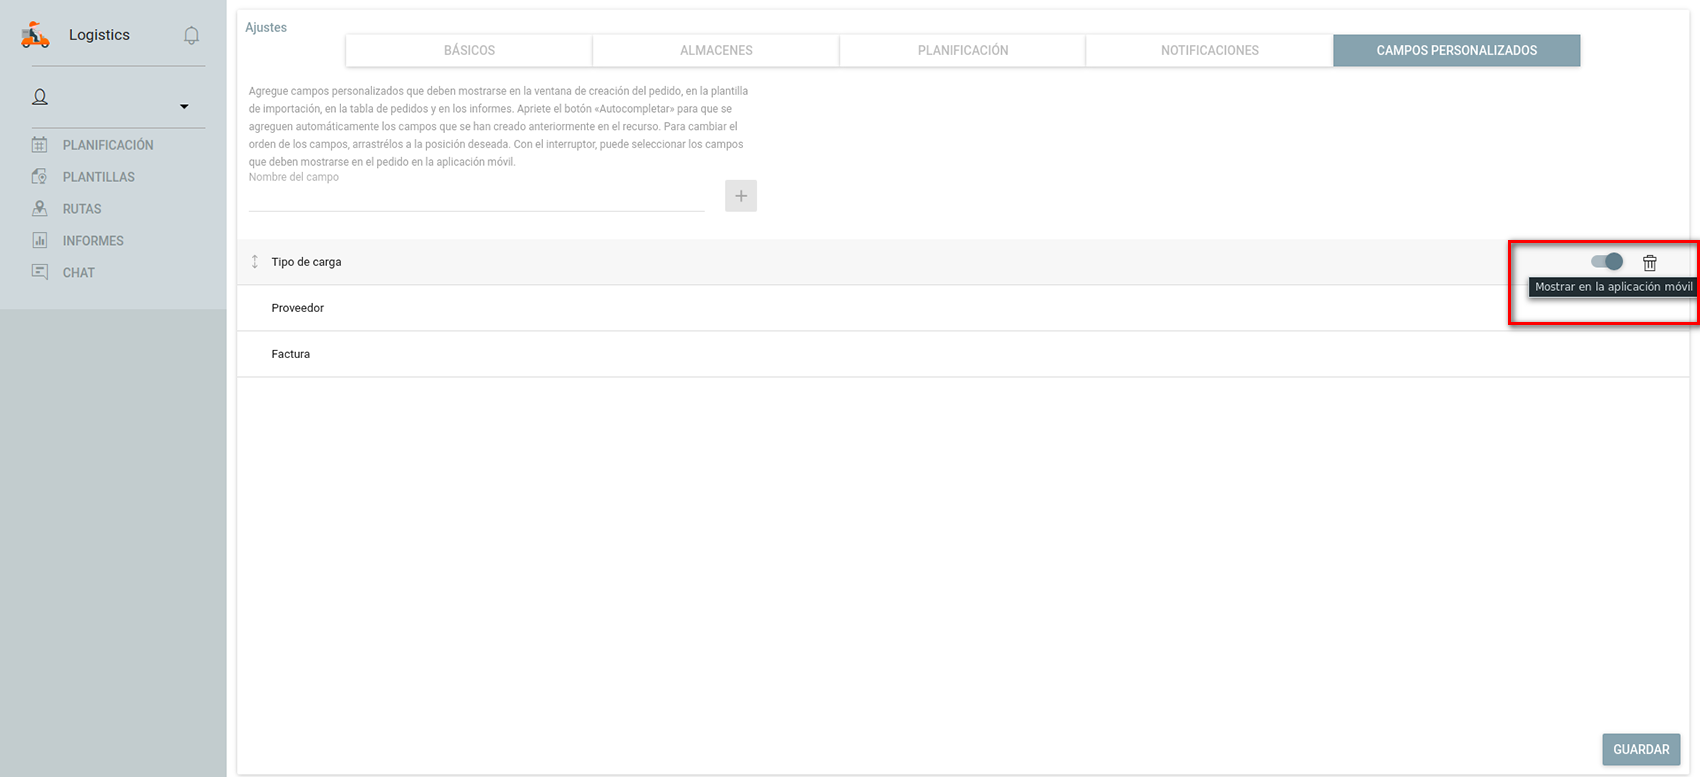This screenshot has height=777, width=1700.
Task: Click the reorder handle for Tipo de carga
Action: pos(255,262)
